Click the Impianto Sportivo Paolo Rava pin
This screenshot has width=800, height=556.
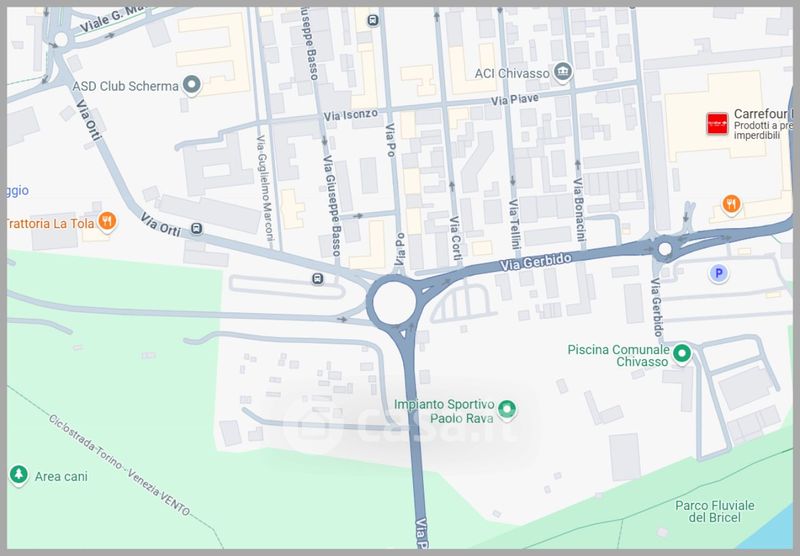[507, 410]
